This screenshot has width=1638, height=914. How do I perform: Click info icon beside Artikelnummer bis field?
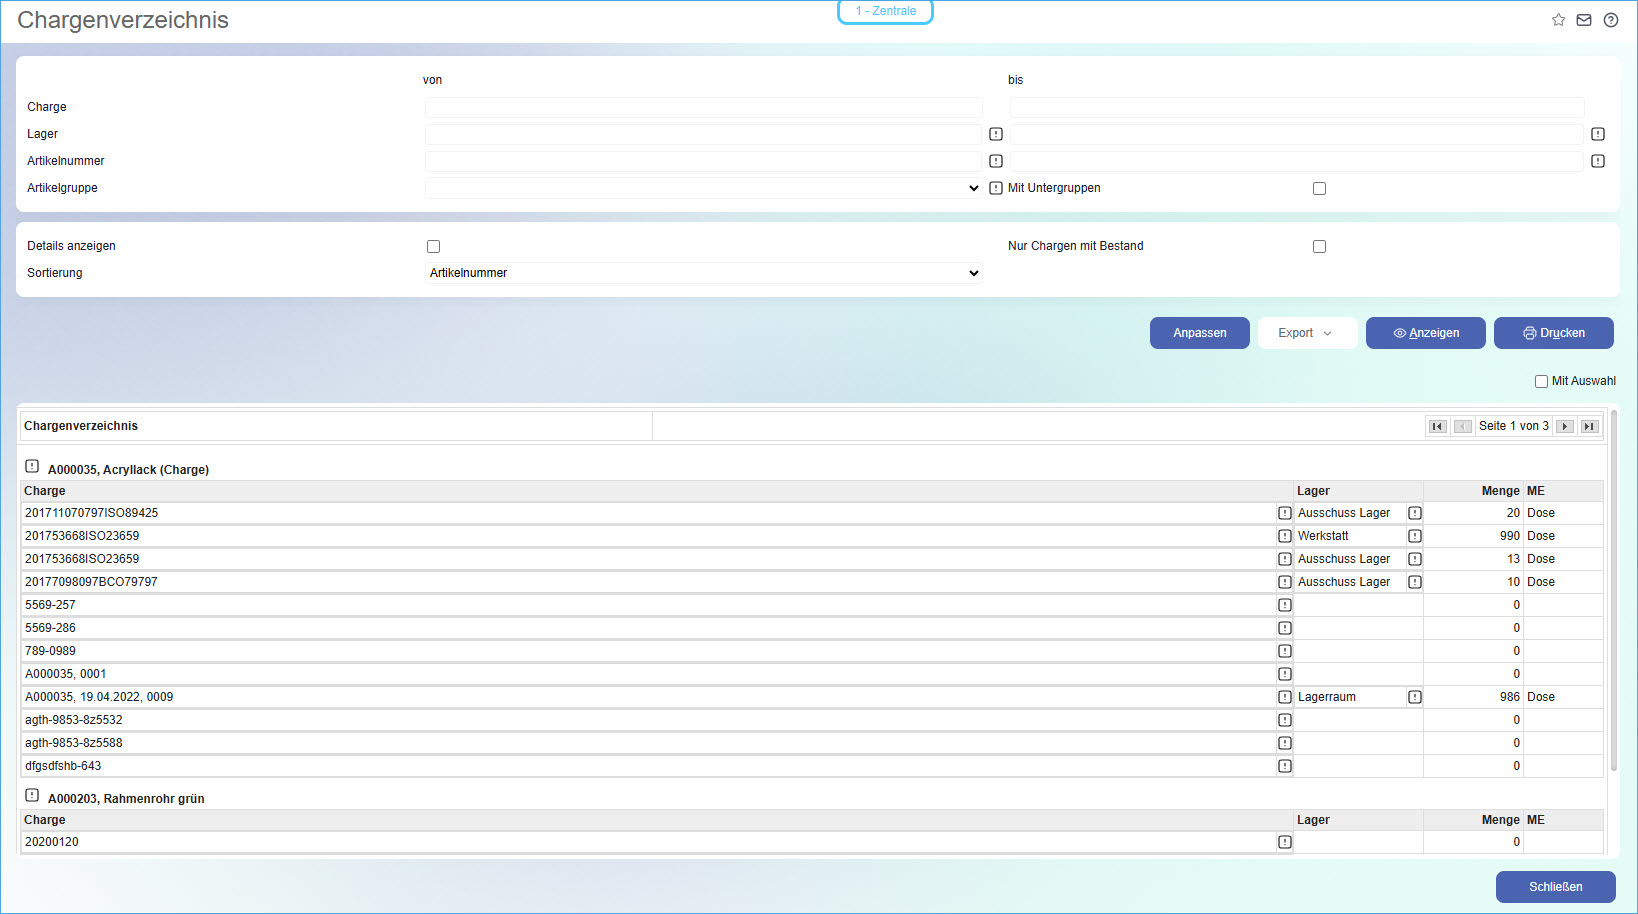[x=1598, y=161]
